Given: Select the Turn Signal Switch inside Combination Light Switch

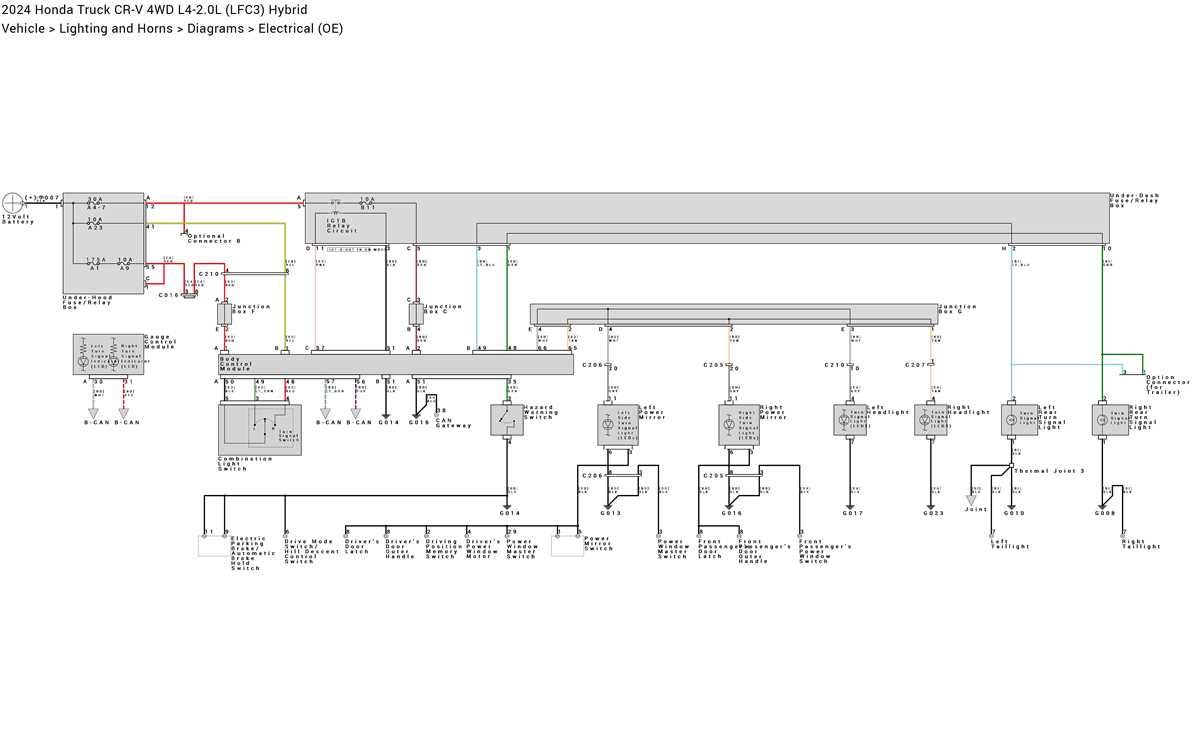Looking at the screenshot, I should click(272, 430).
